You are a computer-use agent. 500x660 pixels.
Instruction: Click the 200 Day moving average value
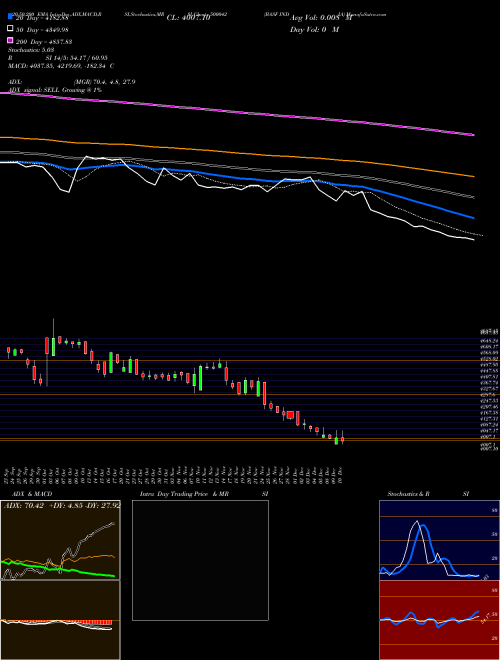pos(44,42)
